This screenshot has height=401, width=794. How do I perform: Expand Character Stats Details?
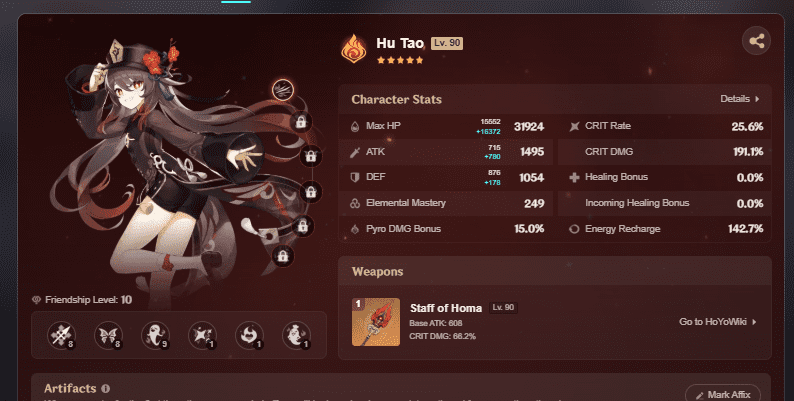click(x=740, y=99)
